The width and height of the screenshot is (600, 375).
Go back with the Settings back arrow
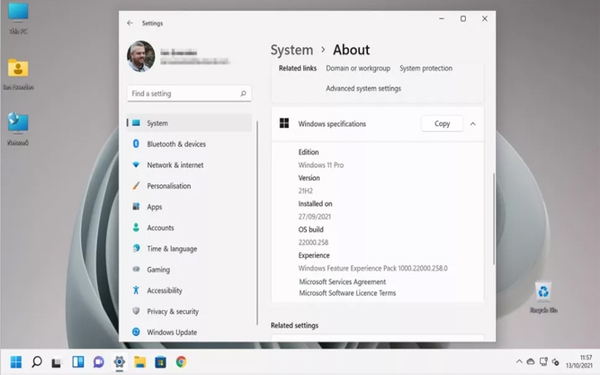[x=130, y=23]
